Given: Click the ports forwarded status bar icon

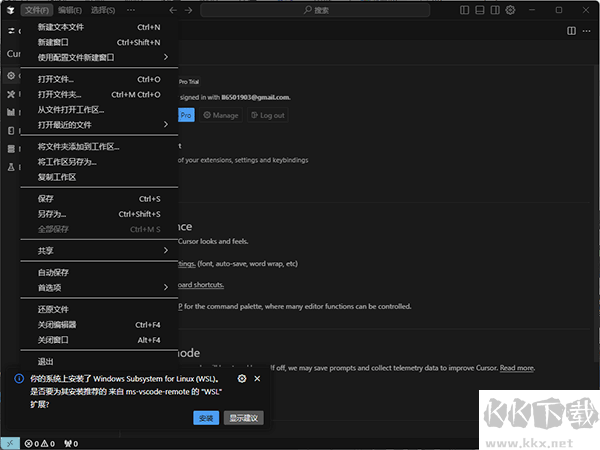Looking at the screenshot, I should point(71,443).
